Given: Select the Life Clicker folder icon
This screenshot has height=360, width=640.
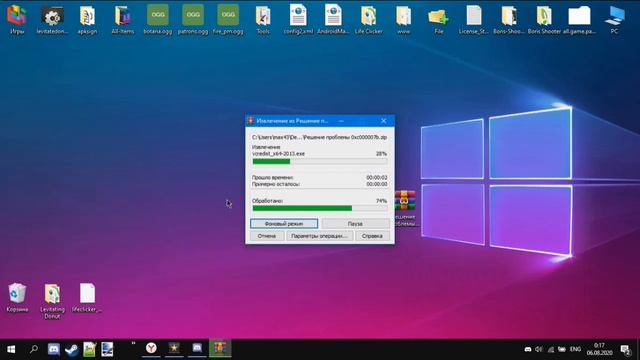Looking at the screenshot, I should click(x=369, y=19).
